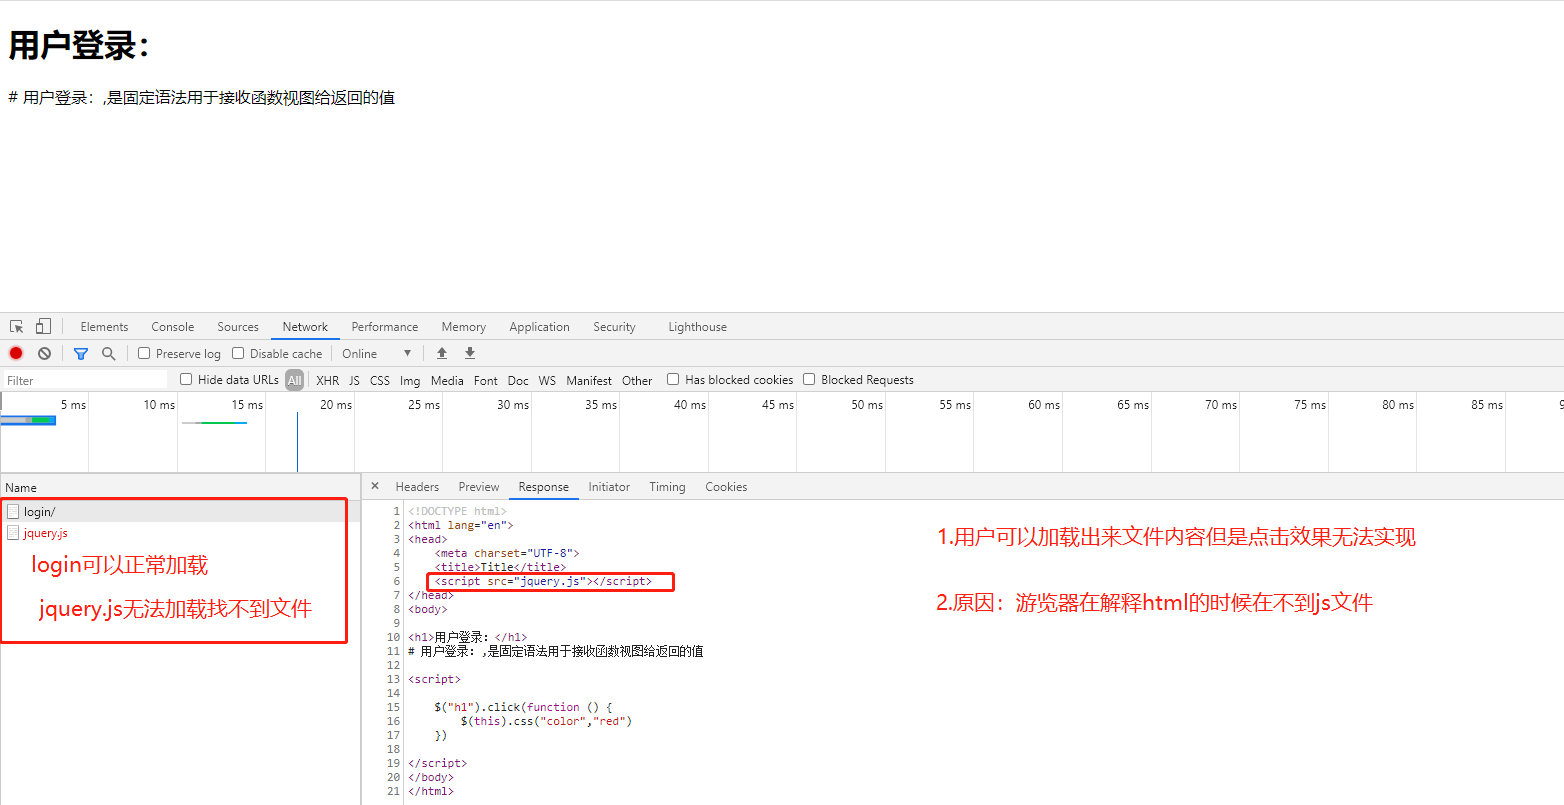
Task: Filter requests by Doc
Action: point(518,380)
